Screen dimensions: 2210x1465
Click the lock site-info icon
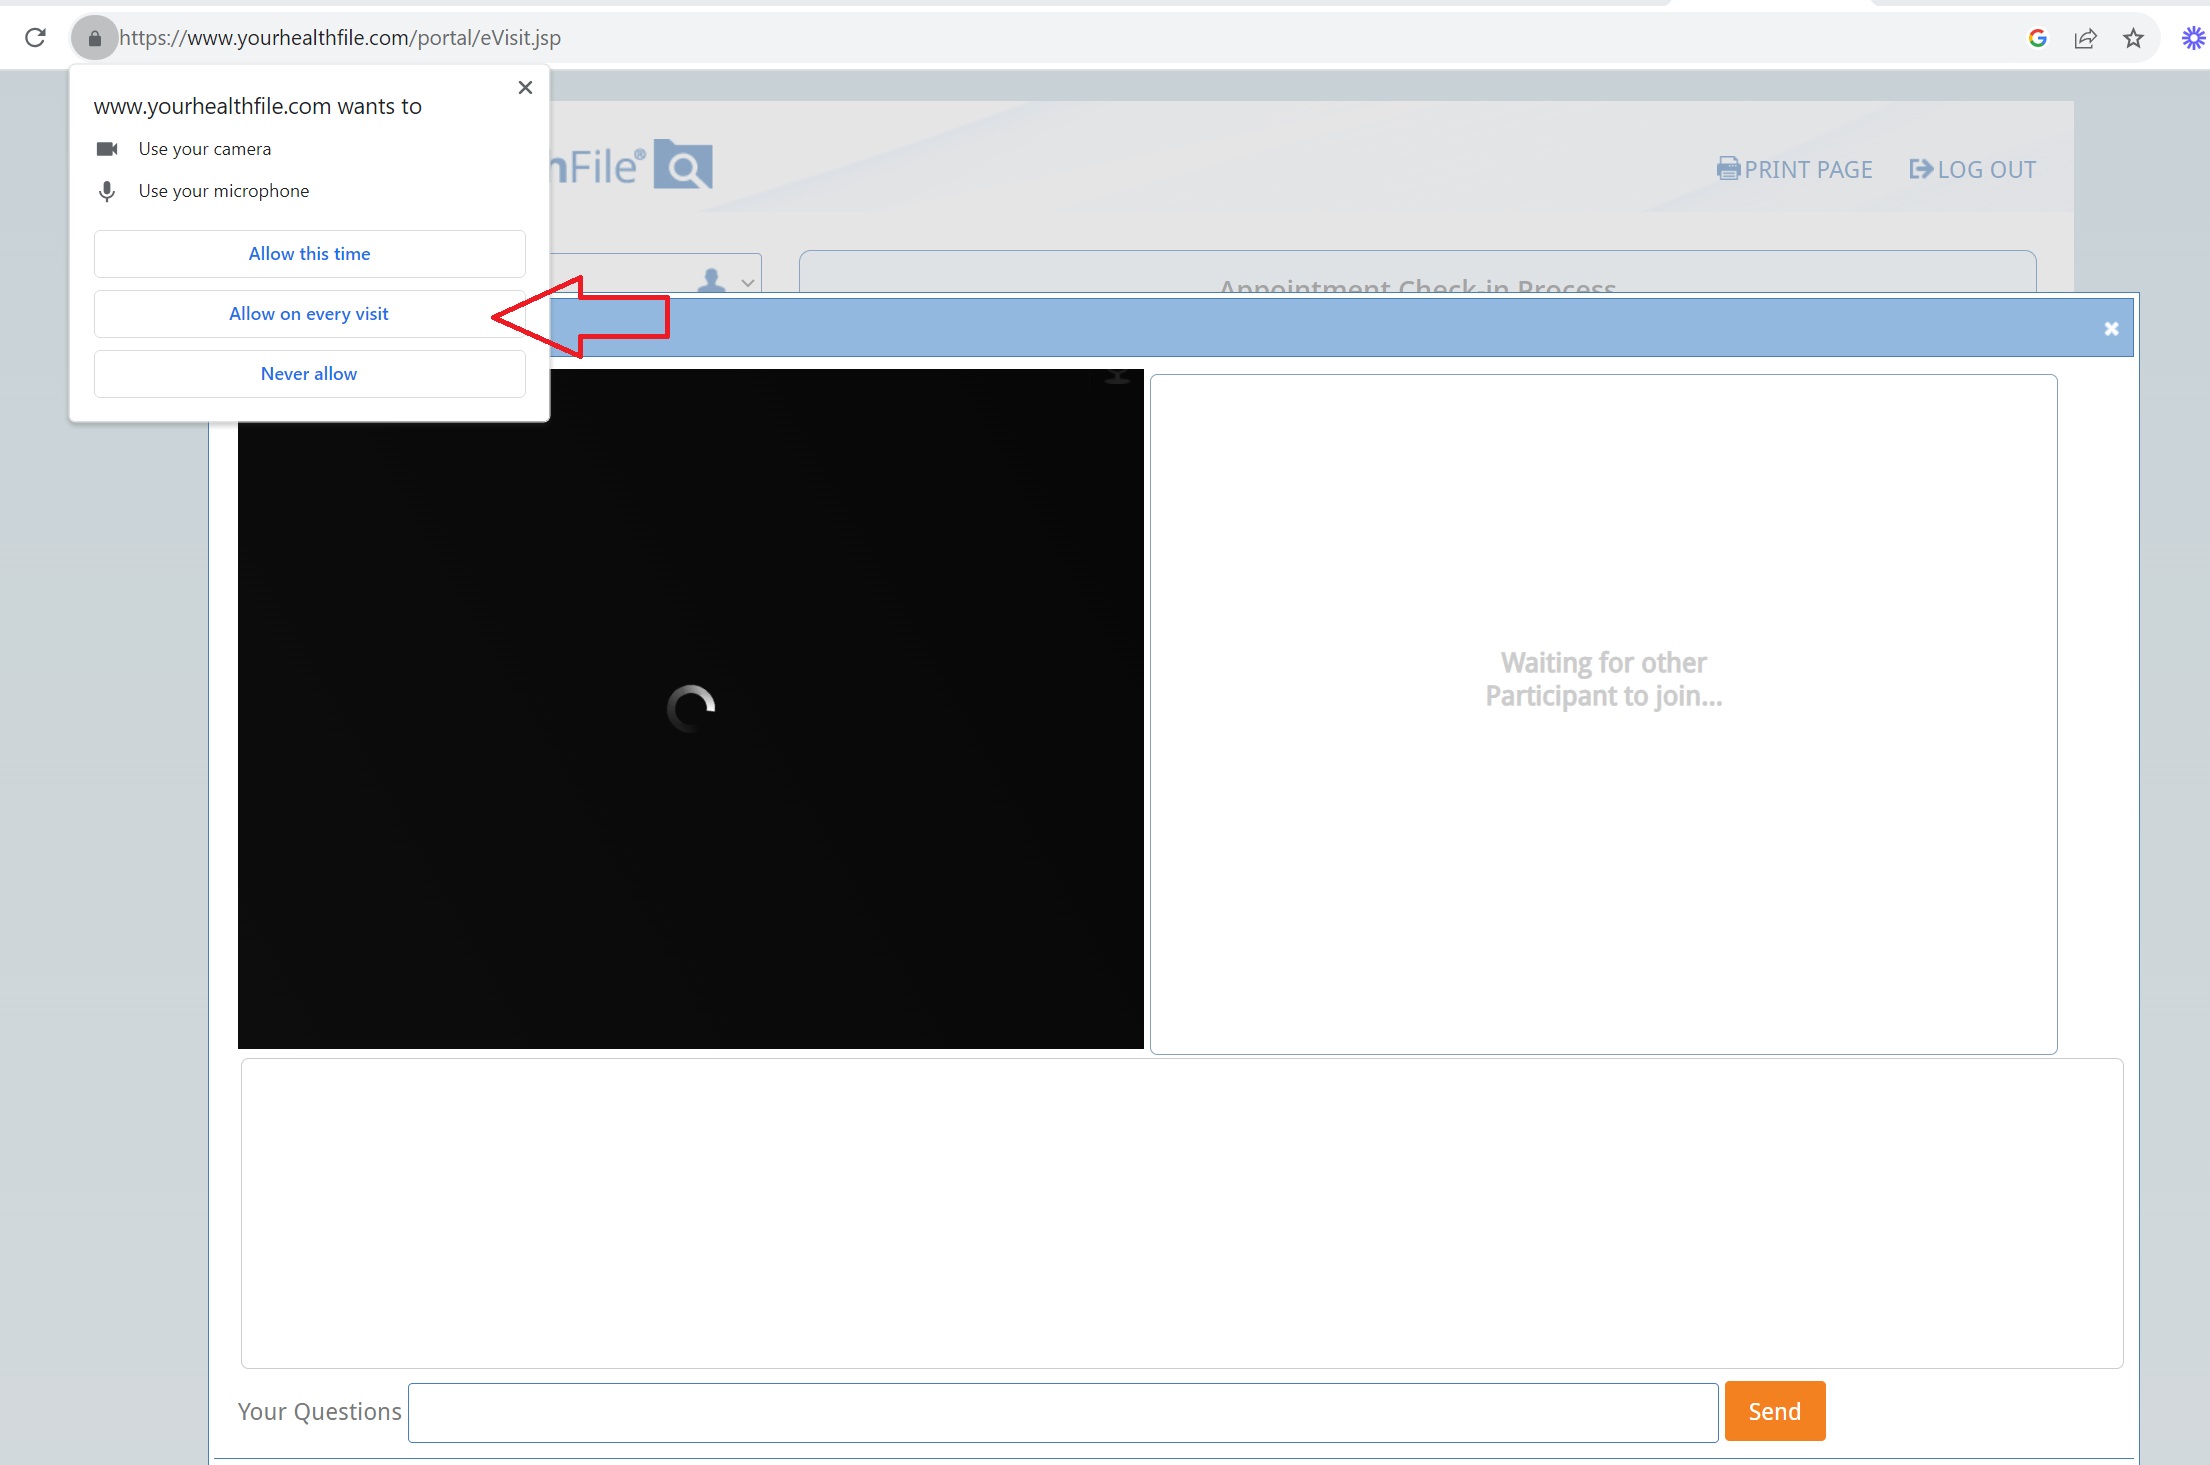point(94,38)
